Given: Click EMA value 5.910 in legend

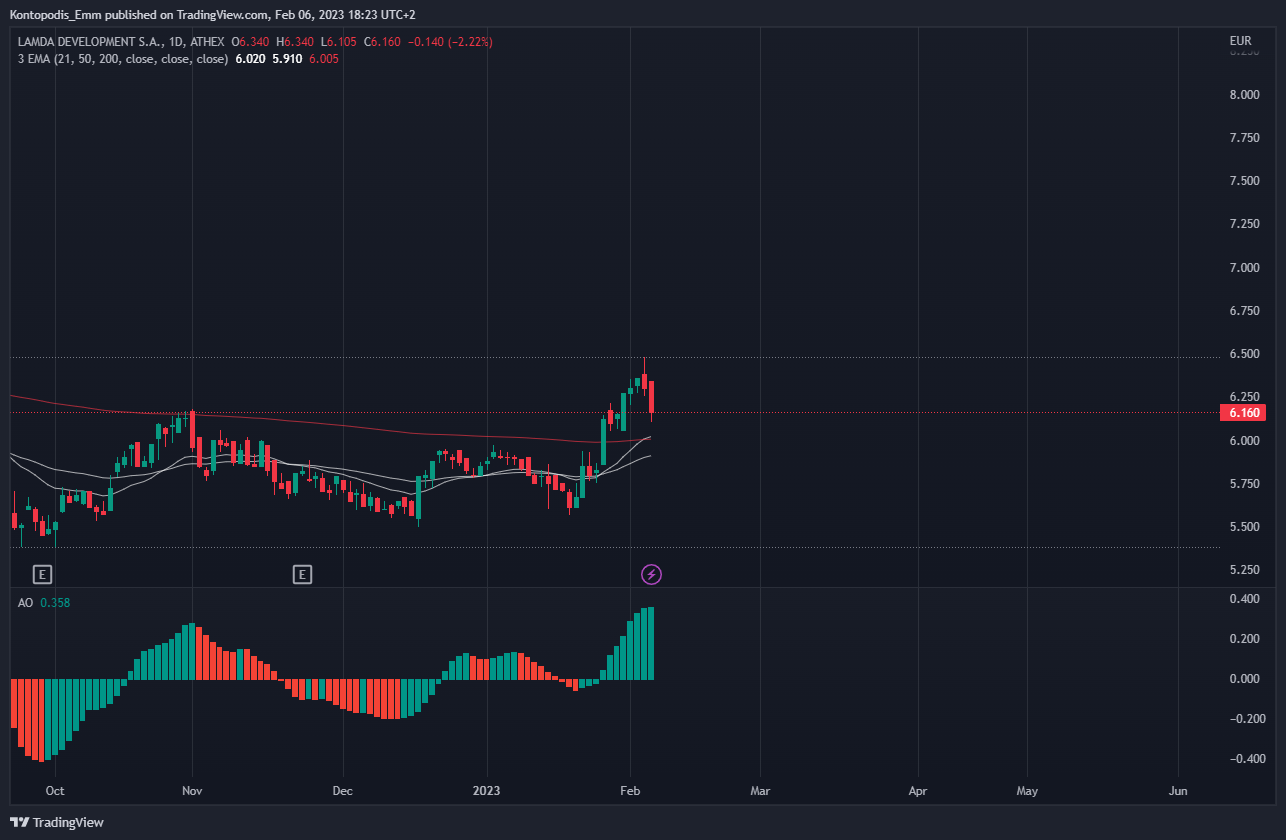Looking at the screenshot, I should (x=287, y=59).
